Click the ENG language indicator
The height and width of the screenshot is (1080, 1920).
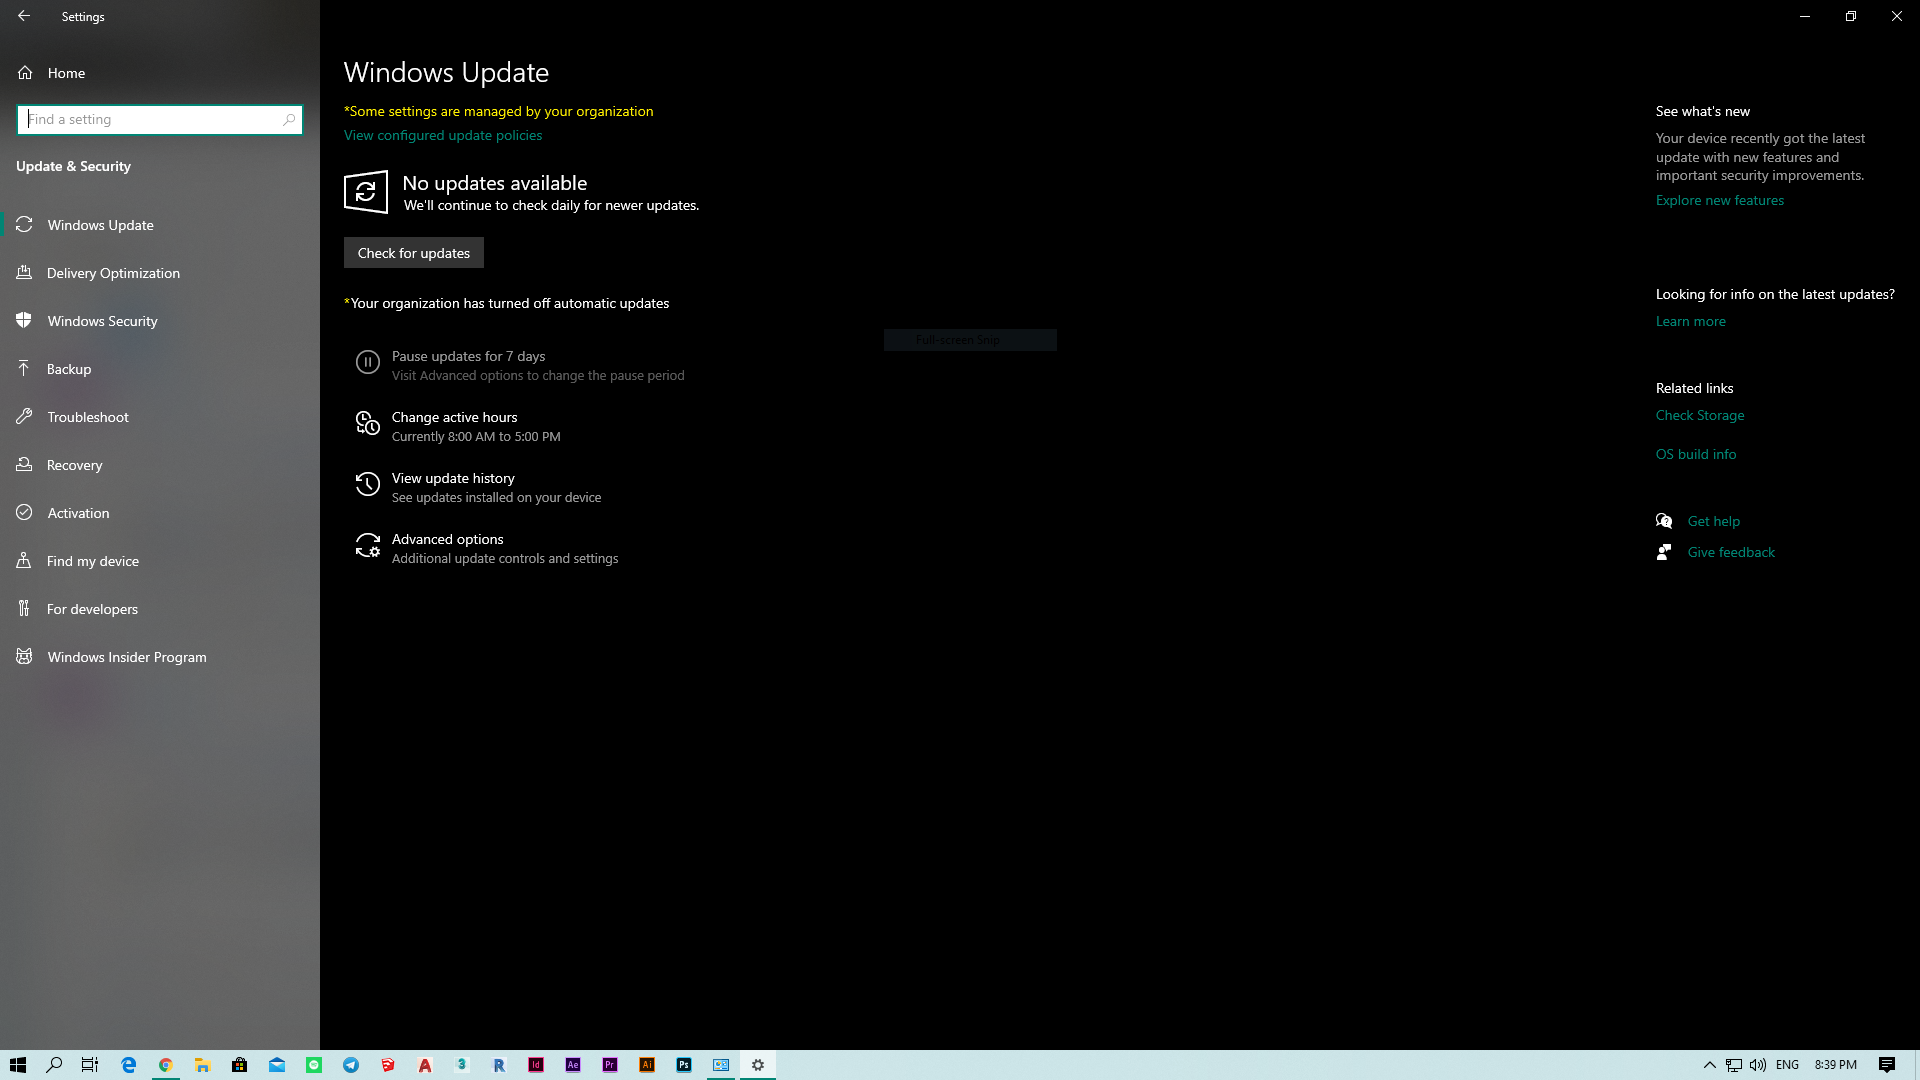tap(1788, 1065)
